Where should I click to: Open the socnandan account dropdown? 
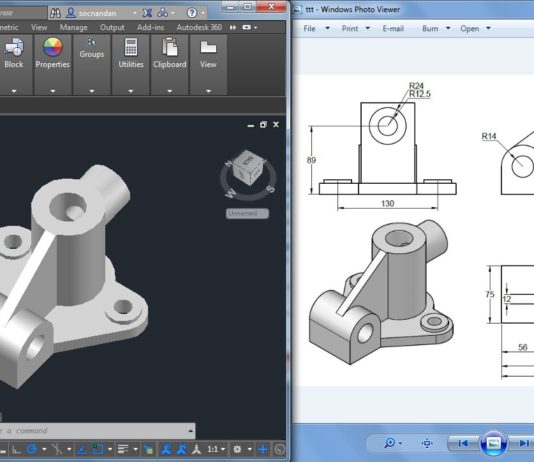point(135,13)
